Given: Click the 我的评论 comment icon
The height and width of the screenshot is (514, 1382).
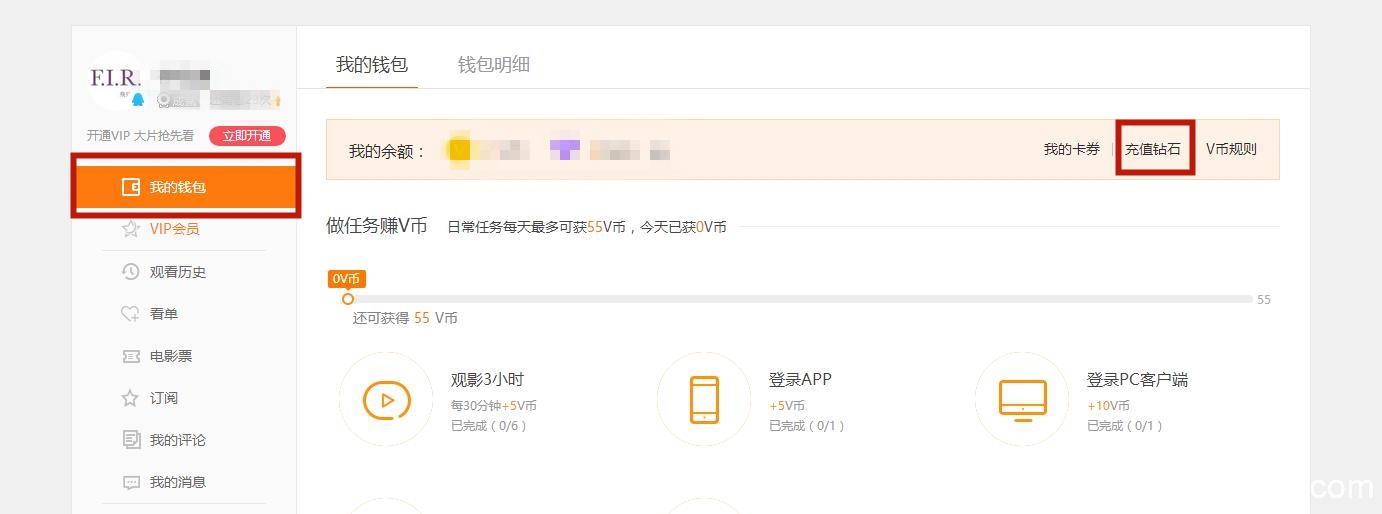Looking at the screenshot, I should click(x=130, y=440).
